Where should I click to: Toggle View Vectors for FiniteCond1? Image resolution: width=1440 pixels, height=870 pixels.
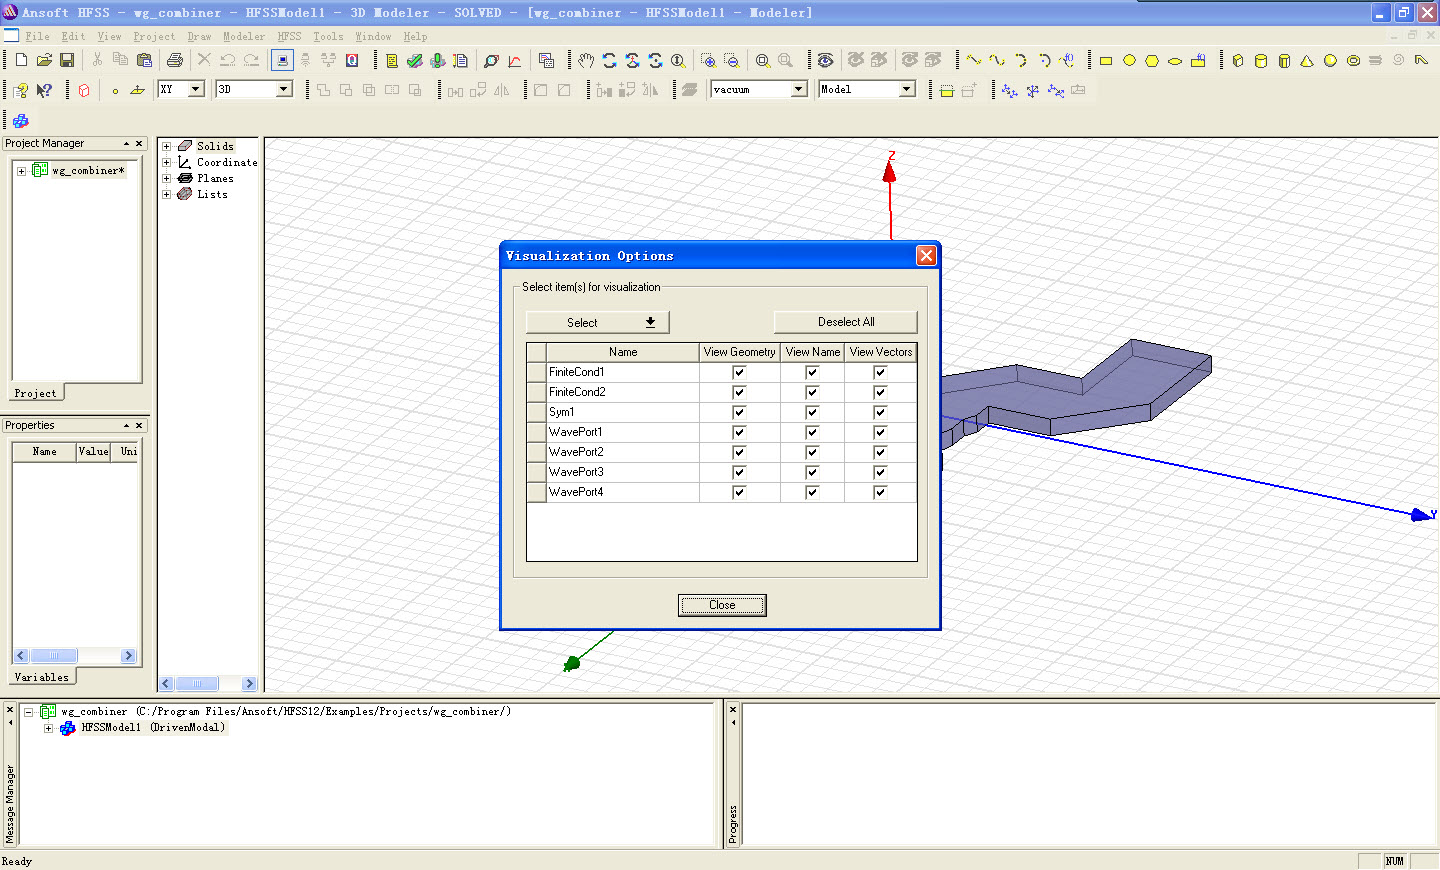tap(880, 372)
